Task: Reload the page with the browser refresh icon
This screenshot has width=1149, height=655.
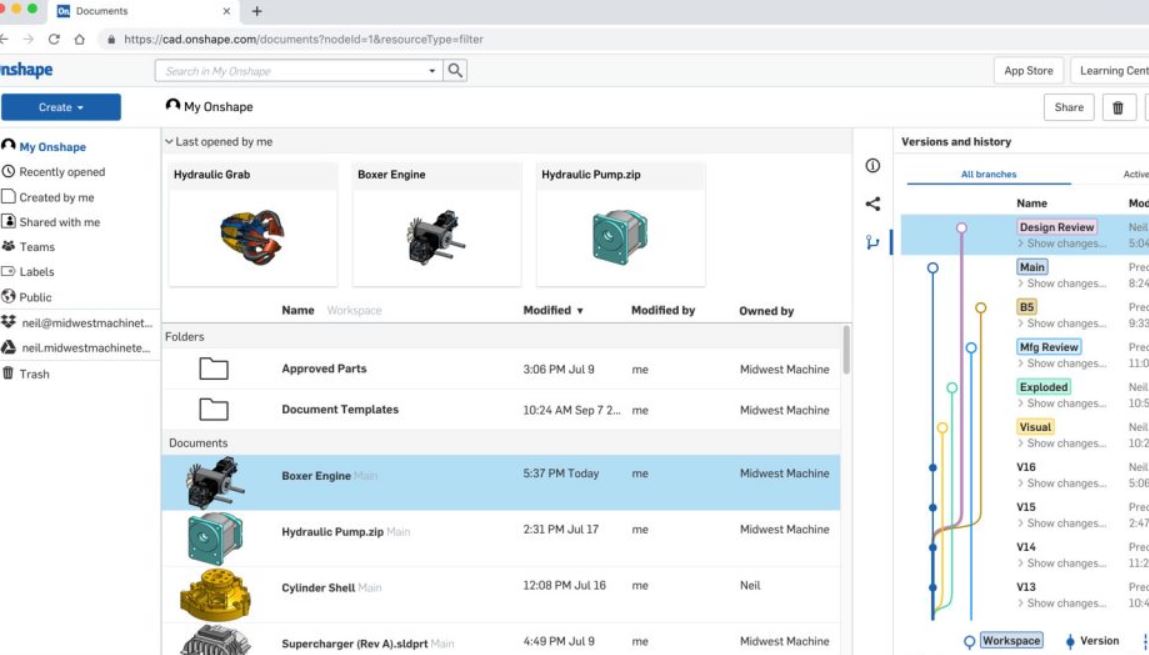Action: coord(53,40)
